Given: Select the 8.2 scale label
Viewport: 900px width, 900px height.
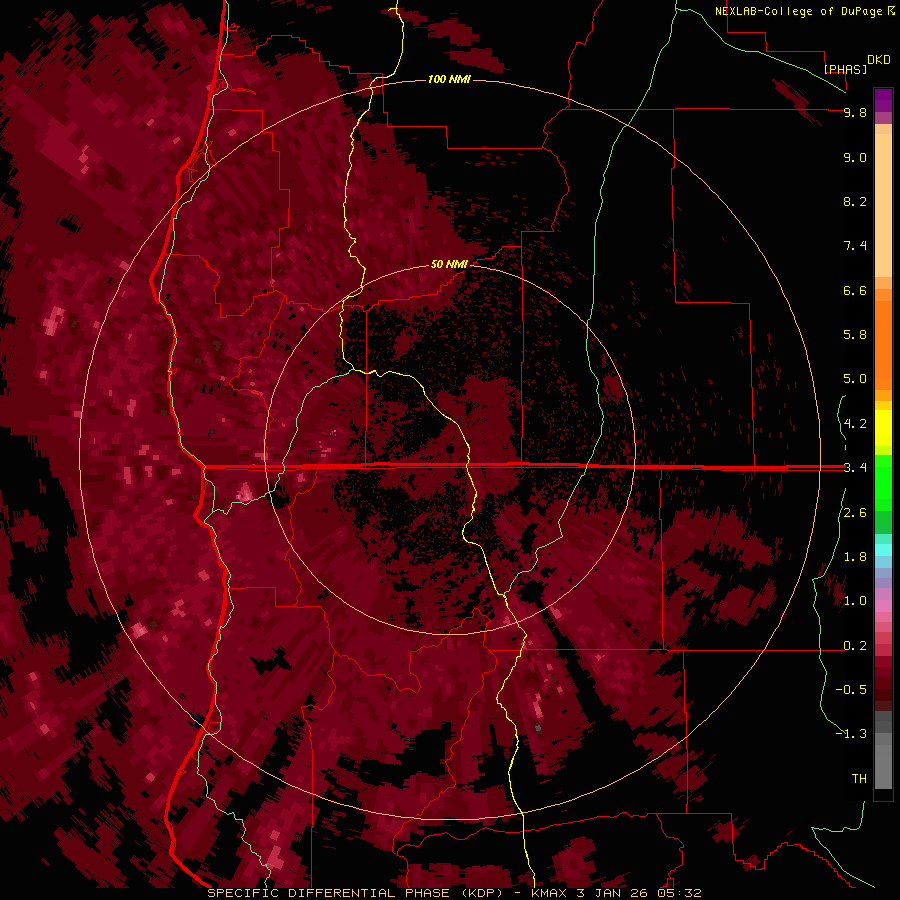Looking at the screenshot, I should 855,201.
